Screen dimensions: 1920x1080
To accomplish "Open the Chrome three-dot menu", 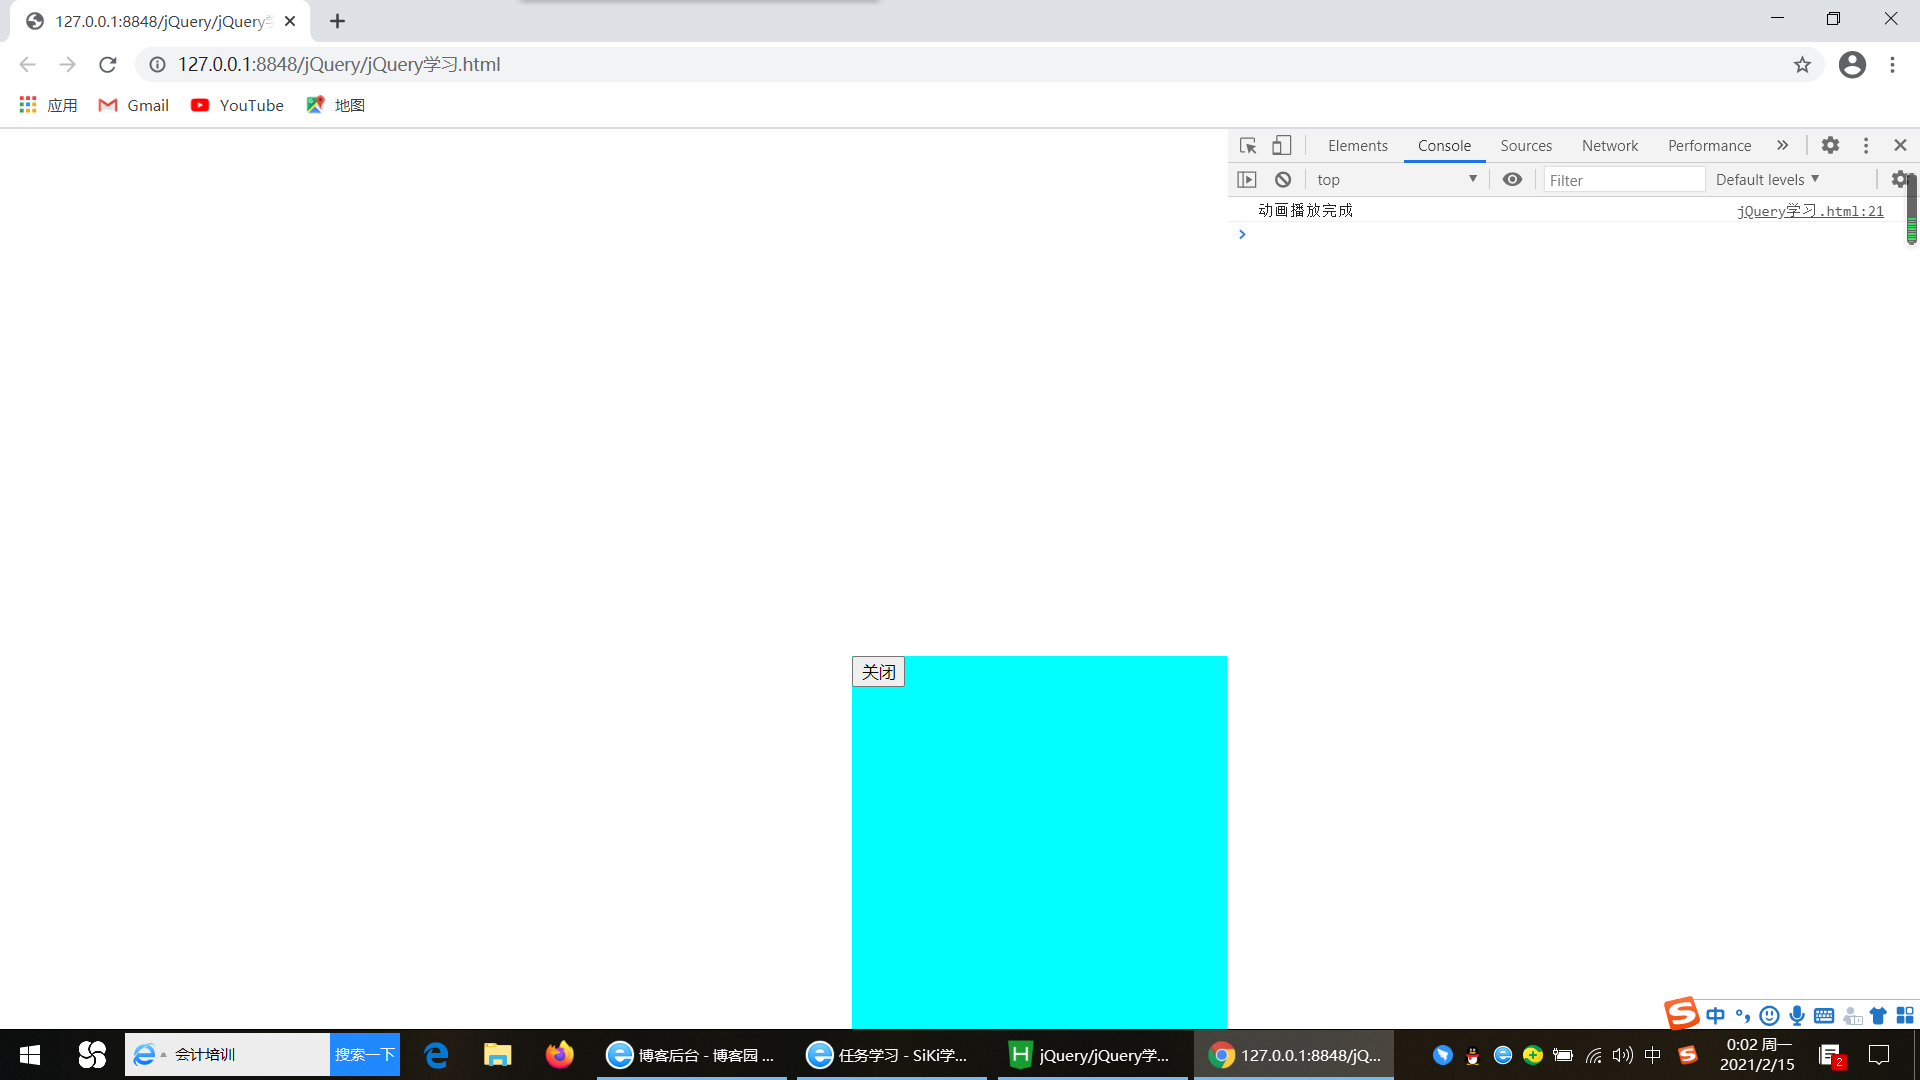I will click(x=1892, y=65).
